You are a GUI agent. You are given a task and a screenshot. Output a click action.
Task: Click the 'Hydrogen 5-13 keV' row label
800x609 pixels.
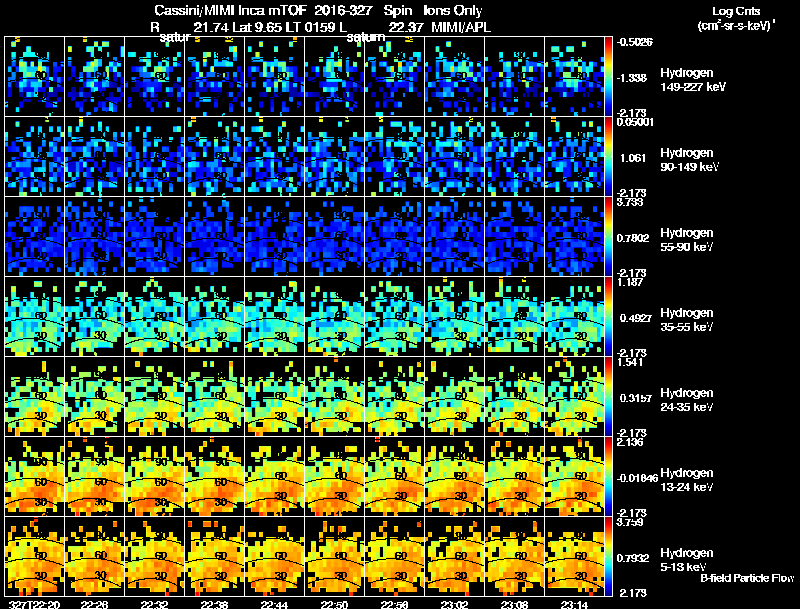687,560
